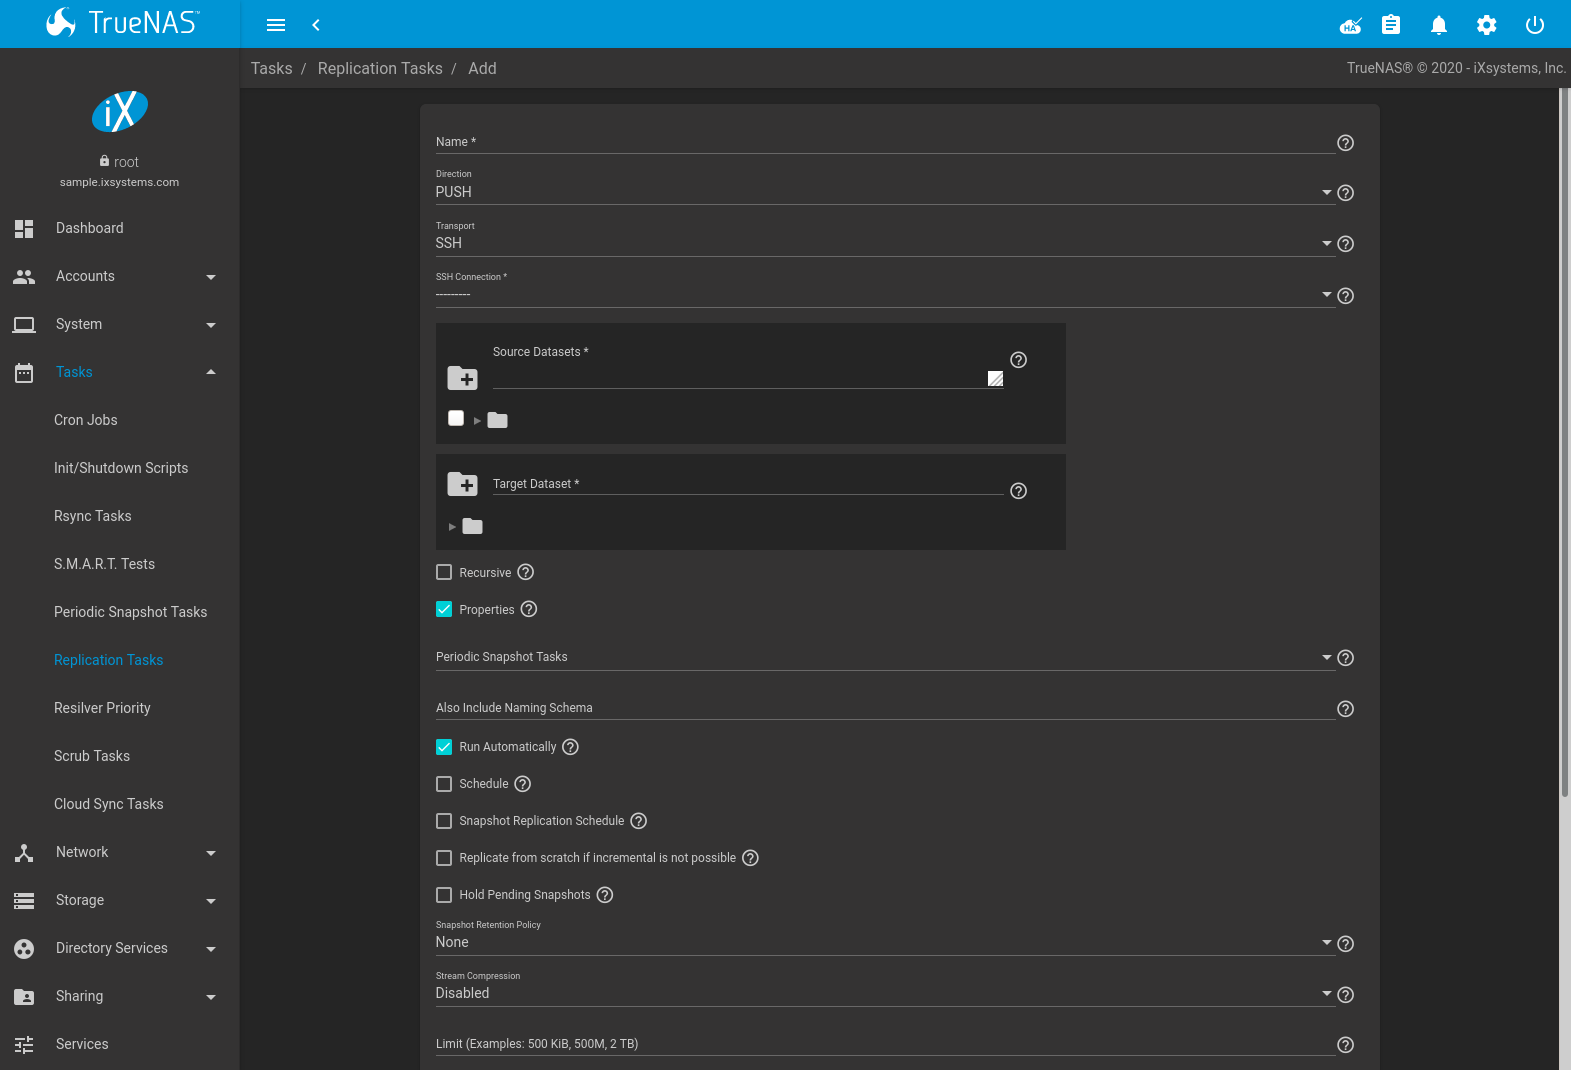Click Tasks breadcrumb link

click(x=272, y=68)
